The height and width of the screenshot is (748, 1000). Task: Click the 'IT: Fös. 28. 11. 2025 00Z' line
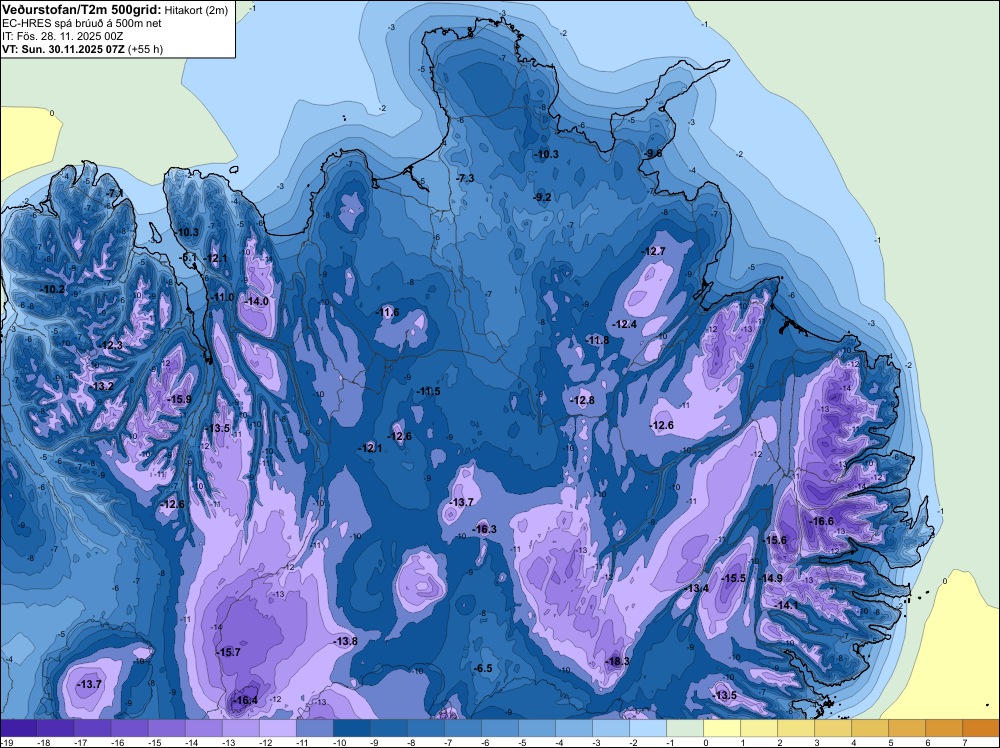point(62,36)
